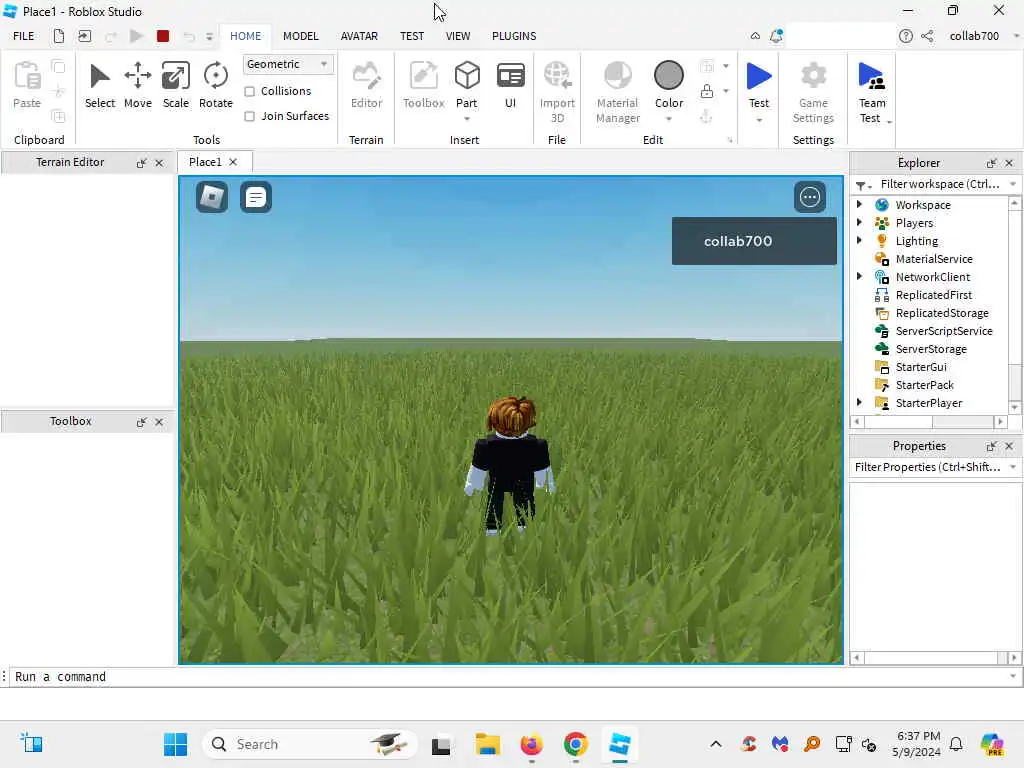This screenshot has height=768, width=1024.
Task: Insert a Part
Action: click(467, 84)
